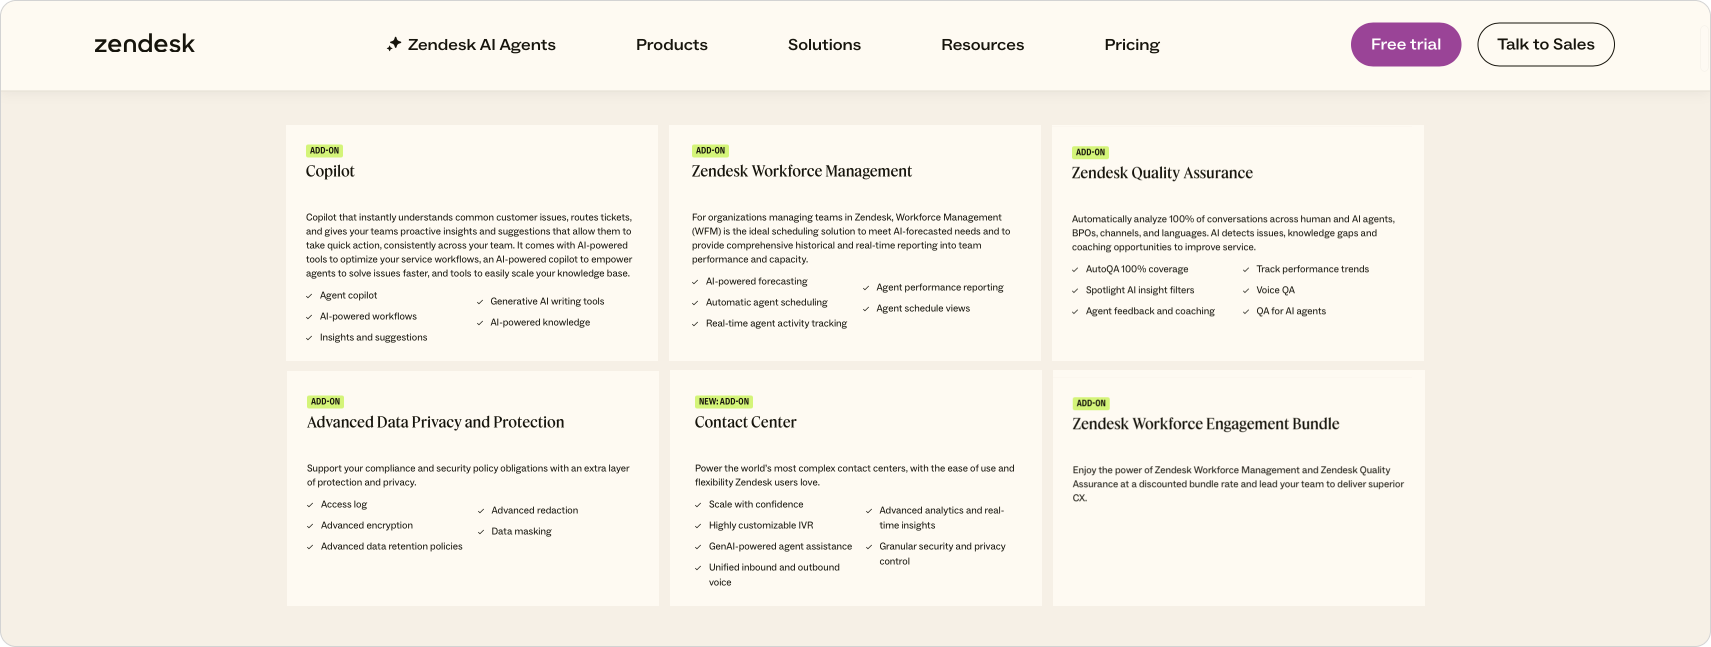
Task: Click the sparkle icon beside Zendesk AI Agents
Action: coord(394,44)
